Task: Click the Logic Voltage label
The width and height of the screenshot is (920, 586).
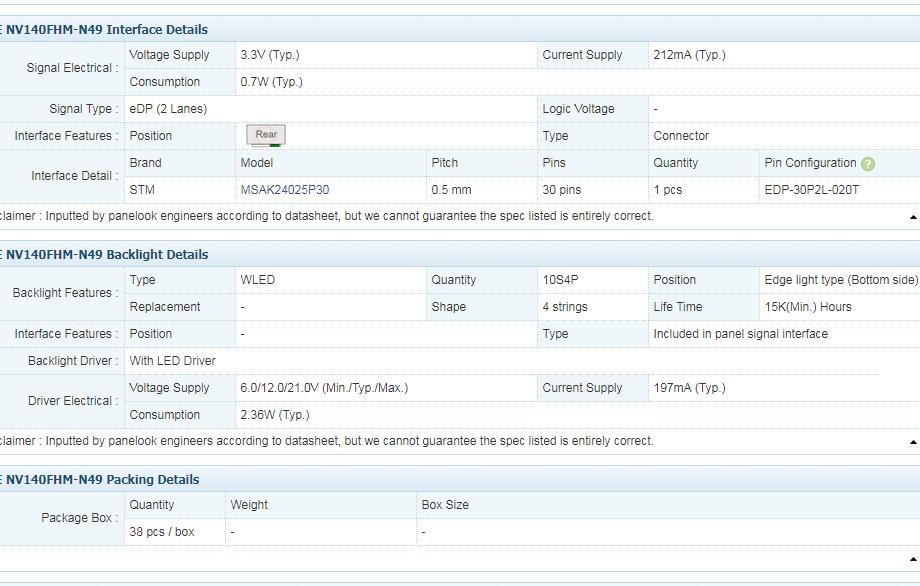Action: (579, 109)
